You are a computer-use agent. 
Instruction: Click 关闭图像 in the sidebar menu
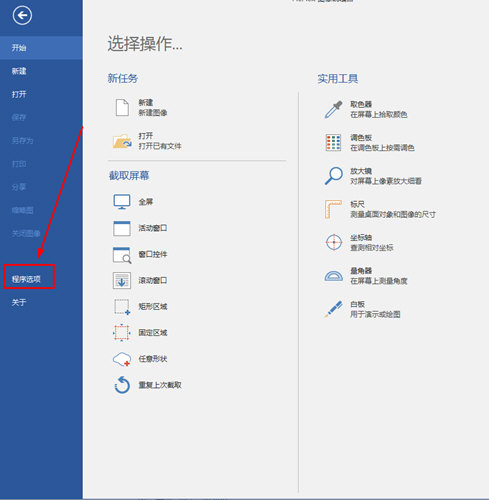26,233
